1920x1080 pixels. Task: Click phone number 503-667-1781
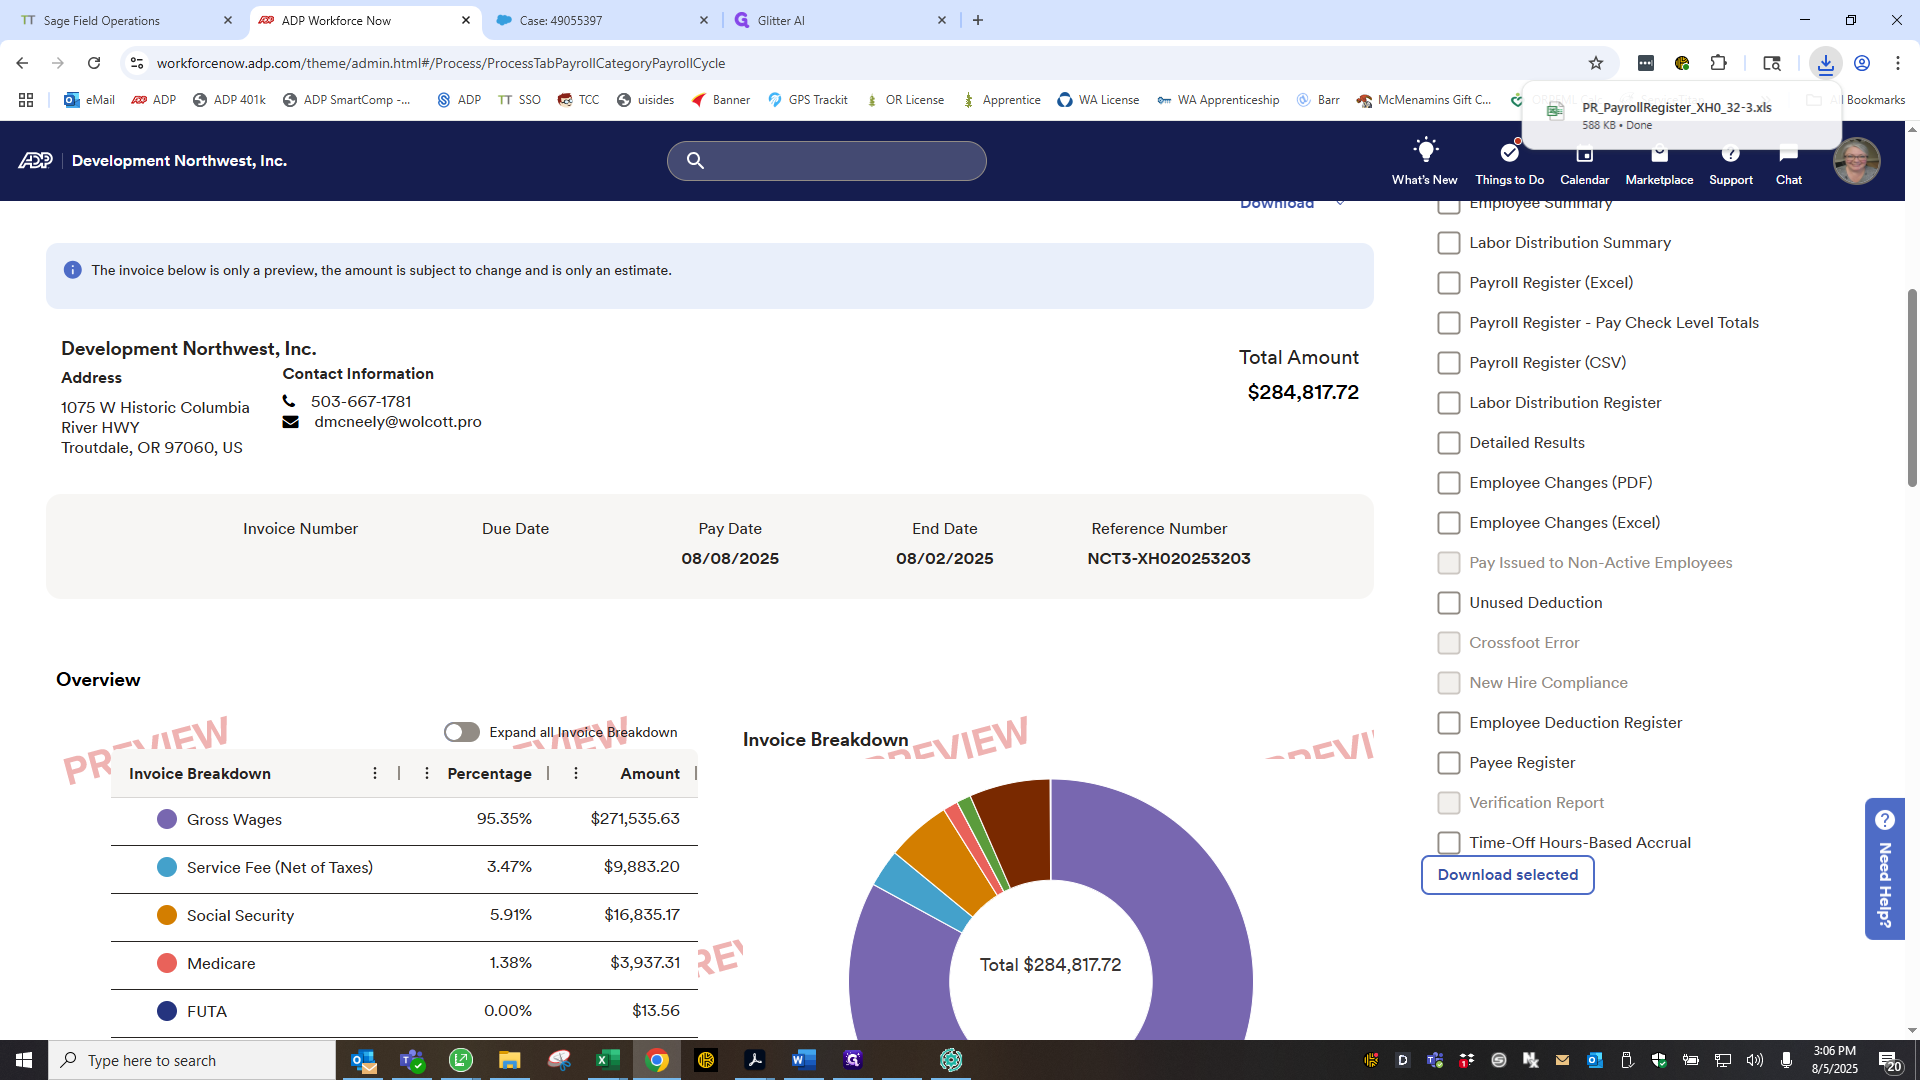[x=360, y=402]
